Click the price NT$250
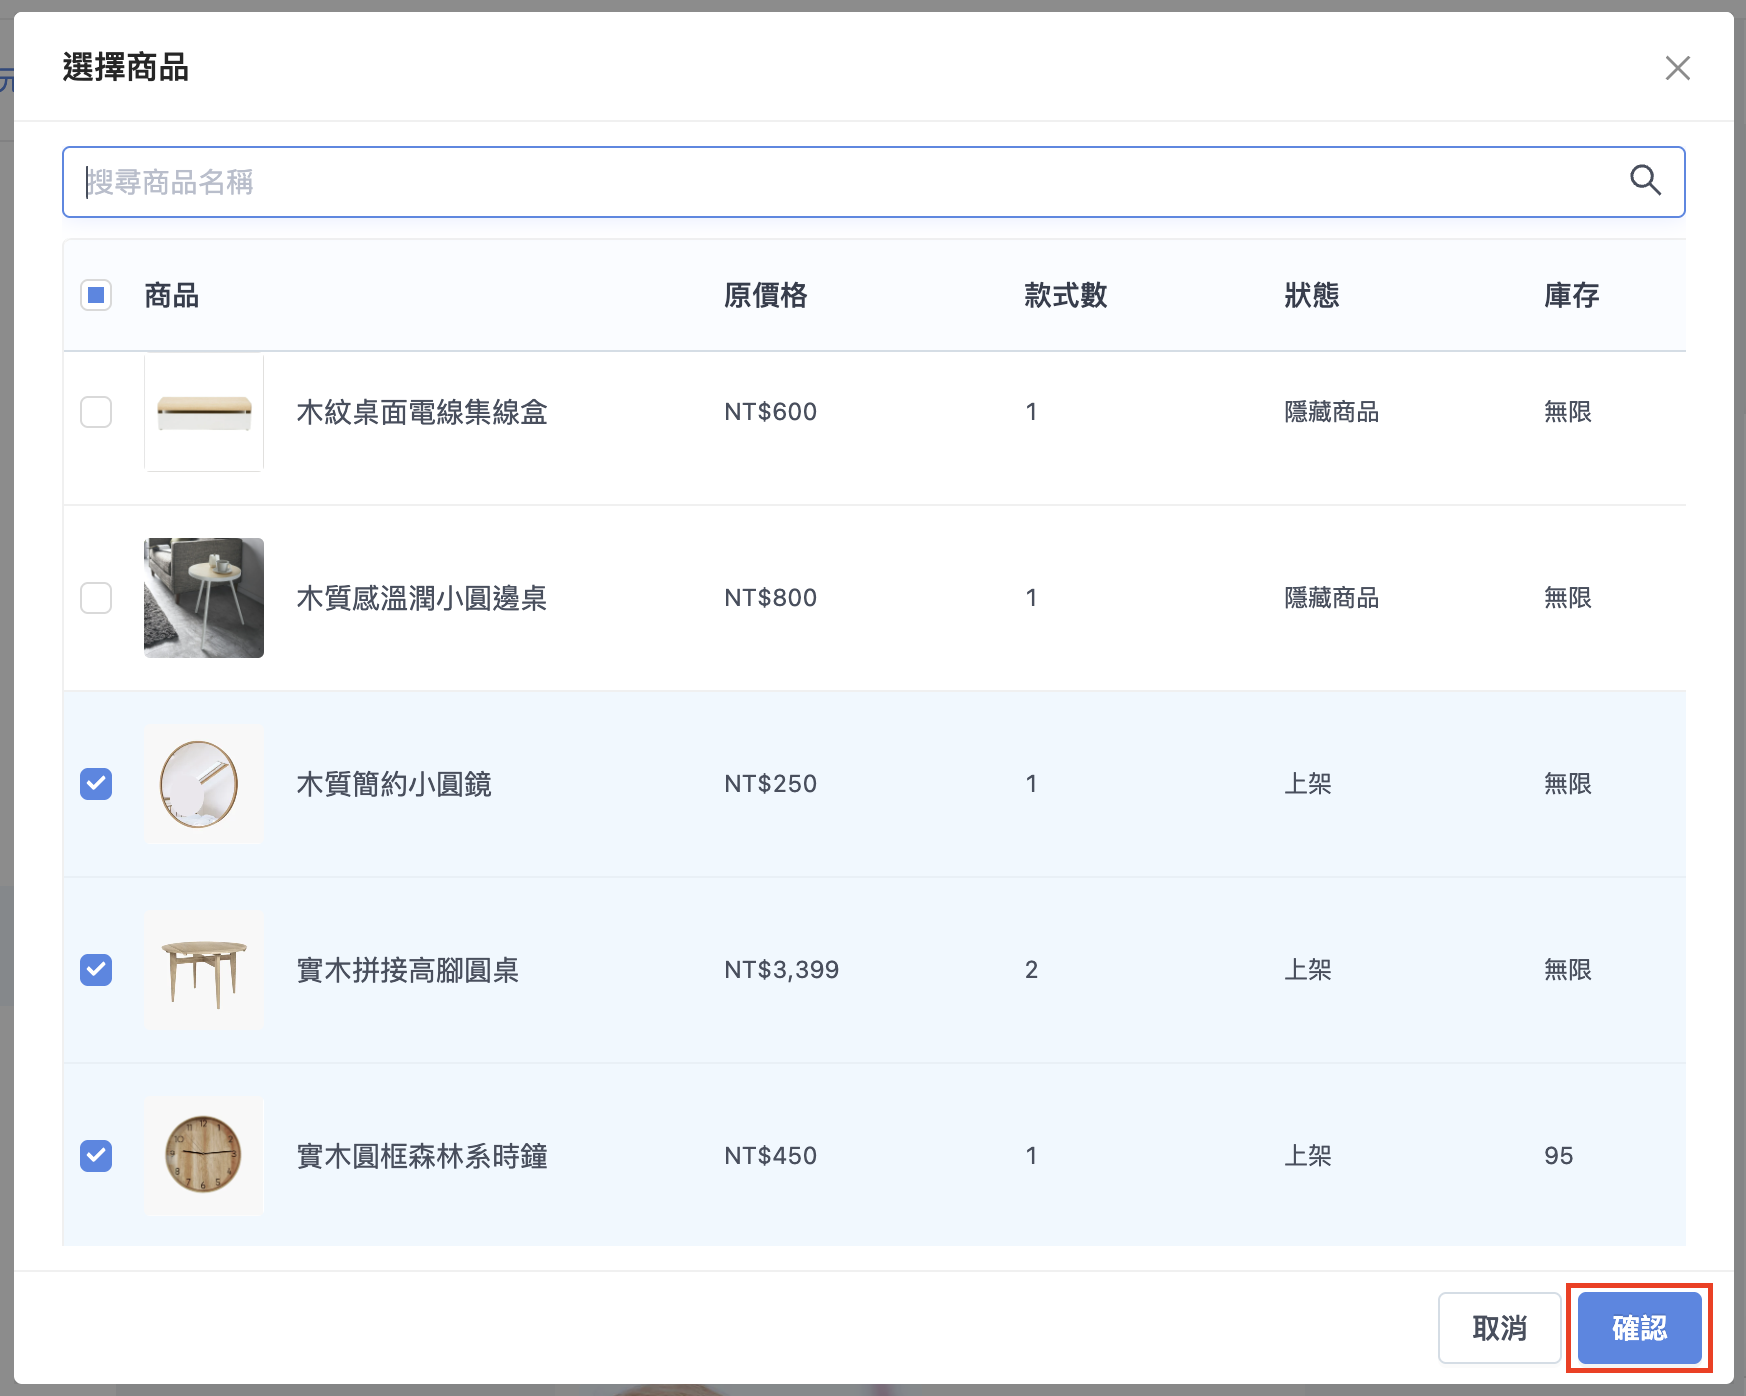The height and width of the screenshot is (1396, 1746). 771,784
